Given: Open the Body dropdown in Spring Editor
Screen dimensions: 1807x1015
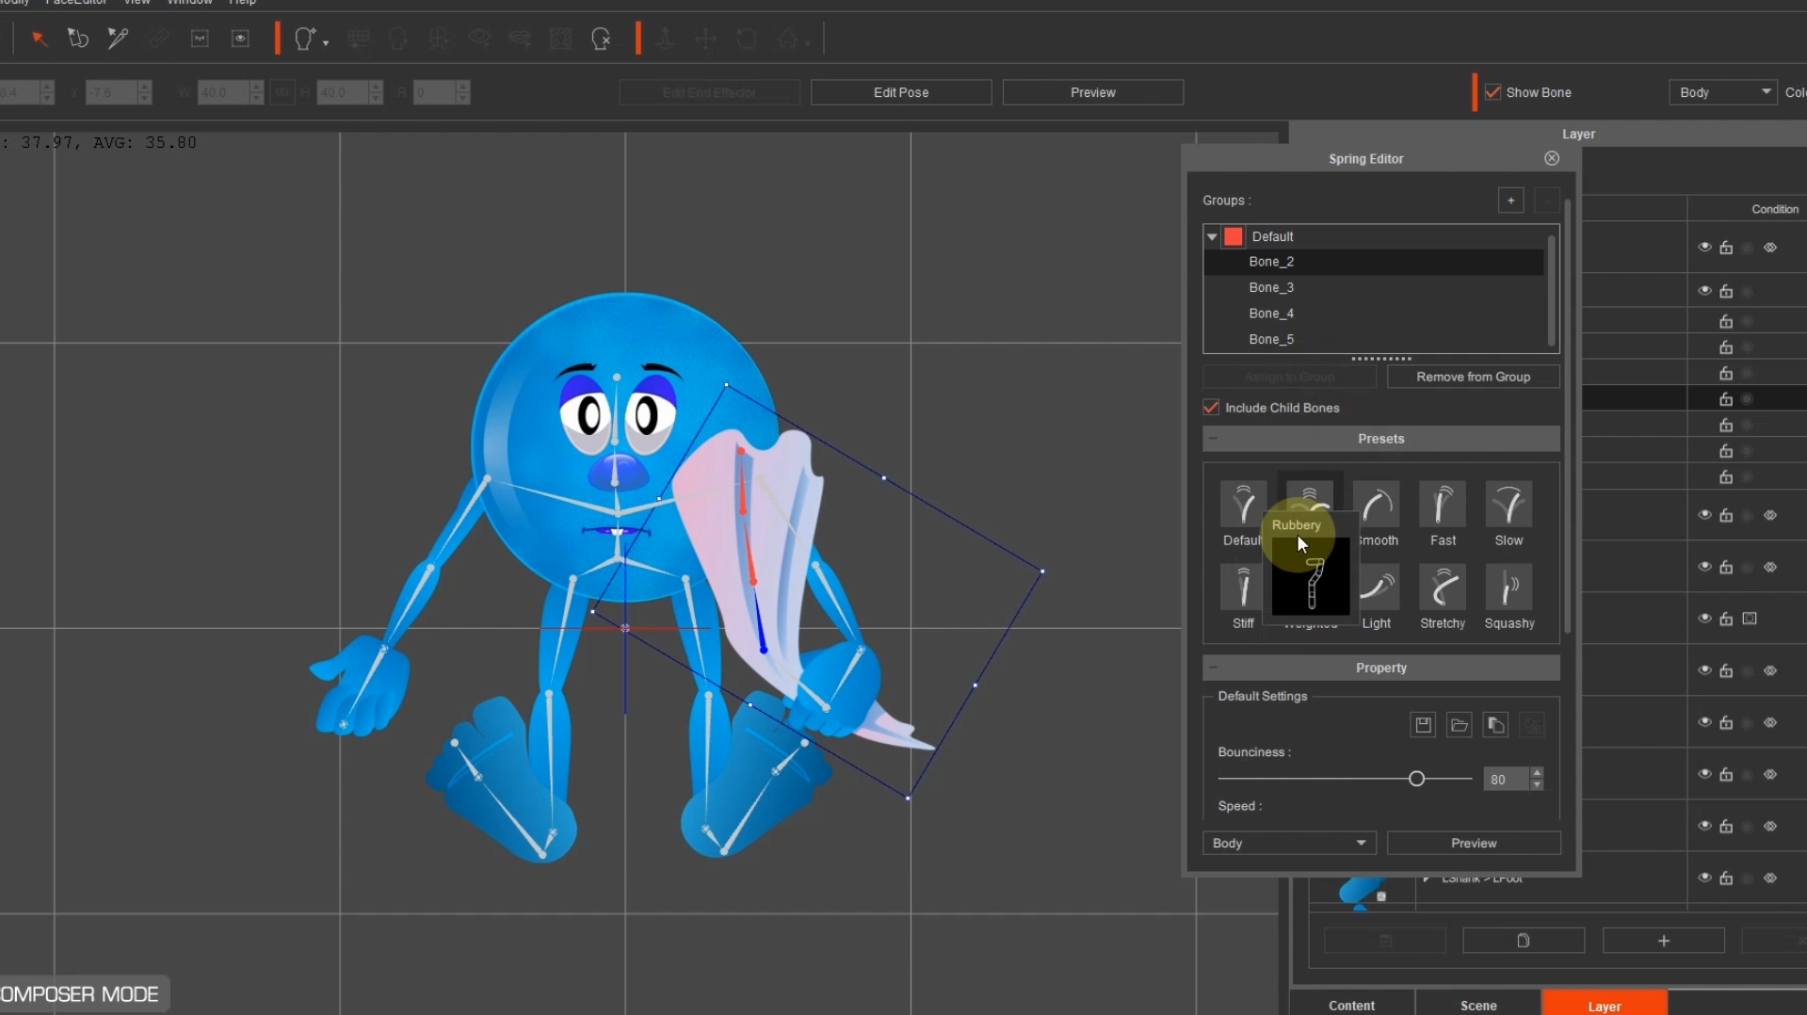Looking at the screenshot, I should click(1289, 843).
